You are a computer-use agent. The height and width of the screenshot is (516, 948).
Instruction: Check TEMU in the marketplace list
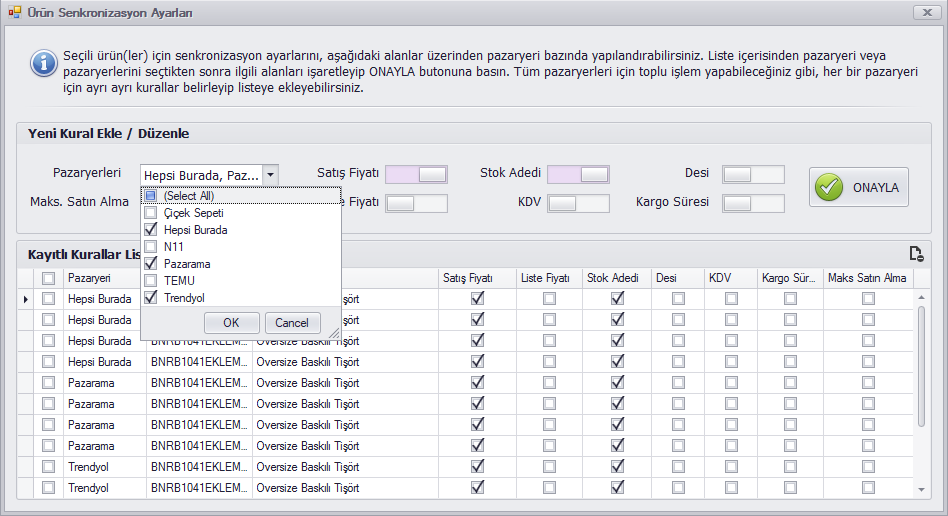(151, 281)
